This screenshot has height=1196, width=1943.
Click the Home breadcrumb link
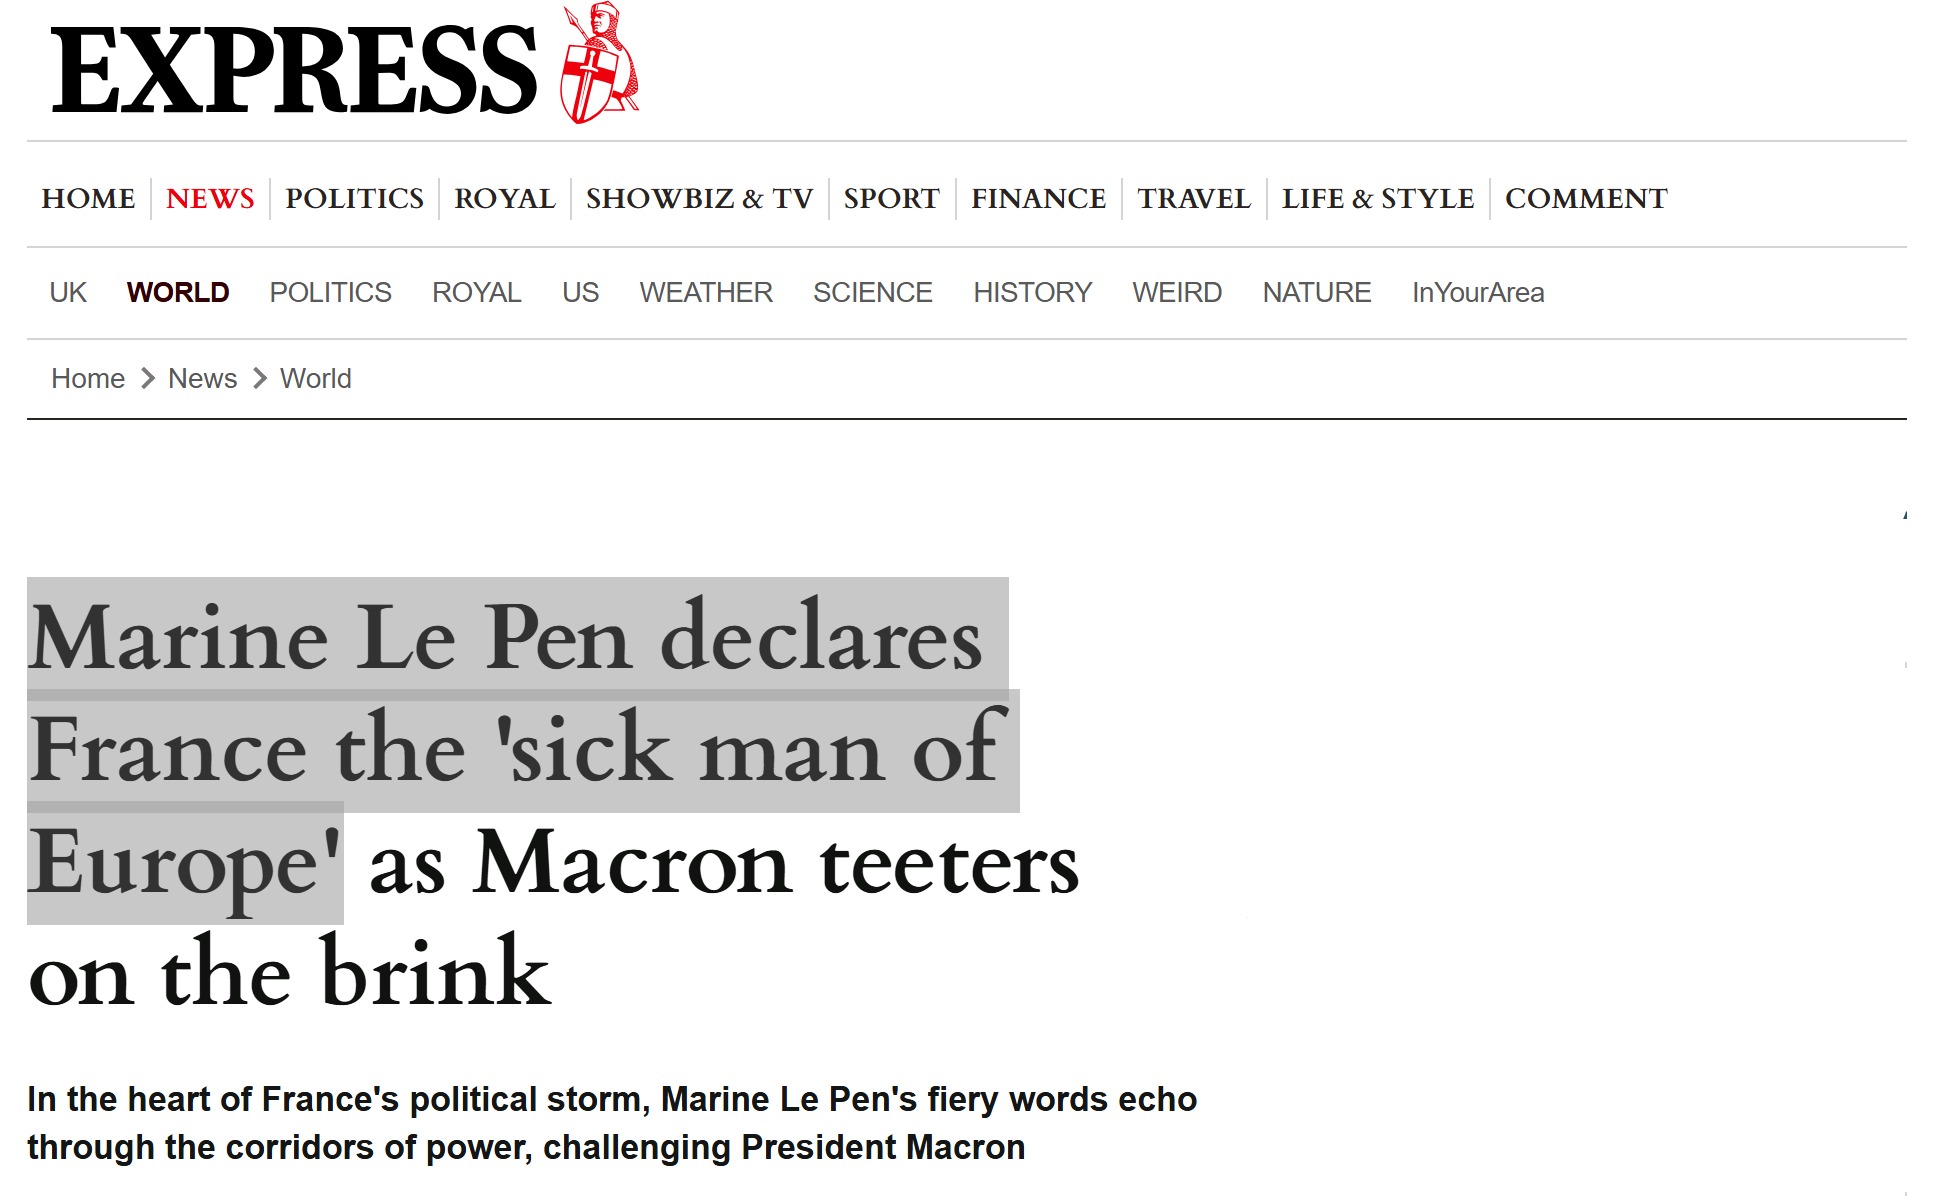coord(88,378)
